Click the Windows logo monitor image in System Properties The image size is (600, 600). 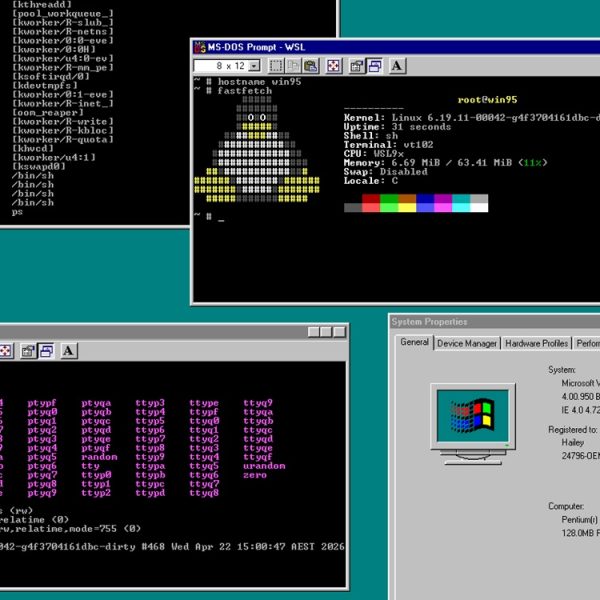pos(473,424)
